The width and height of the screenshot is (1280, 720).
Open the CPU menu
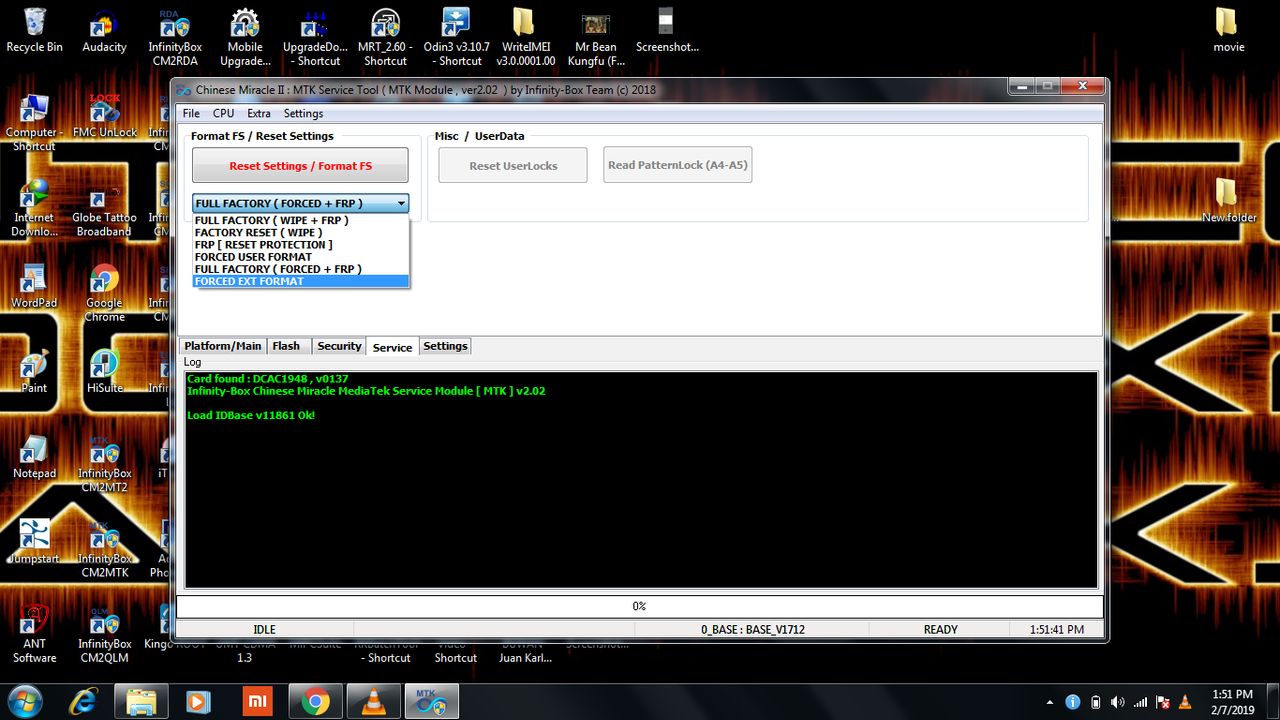tap(224, 114)
